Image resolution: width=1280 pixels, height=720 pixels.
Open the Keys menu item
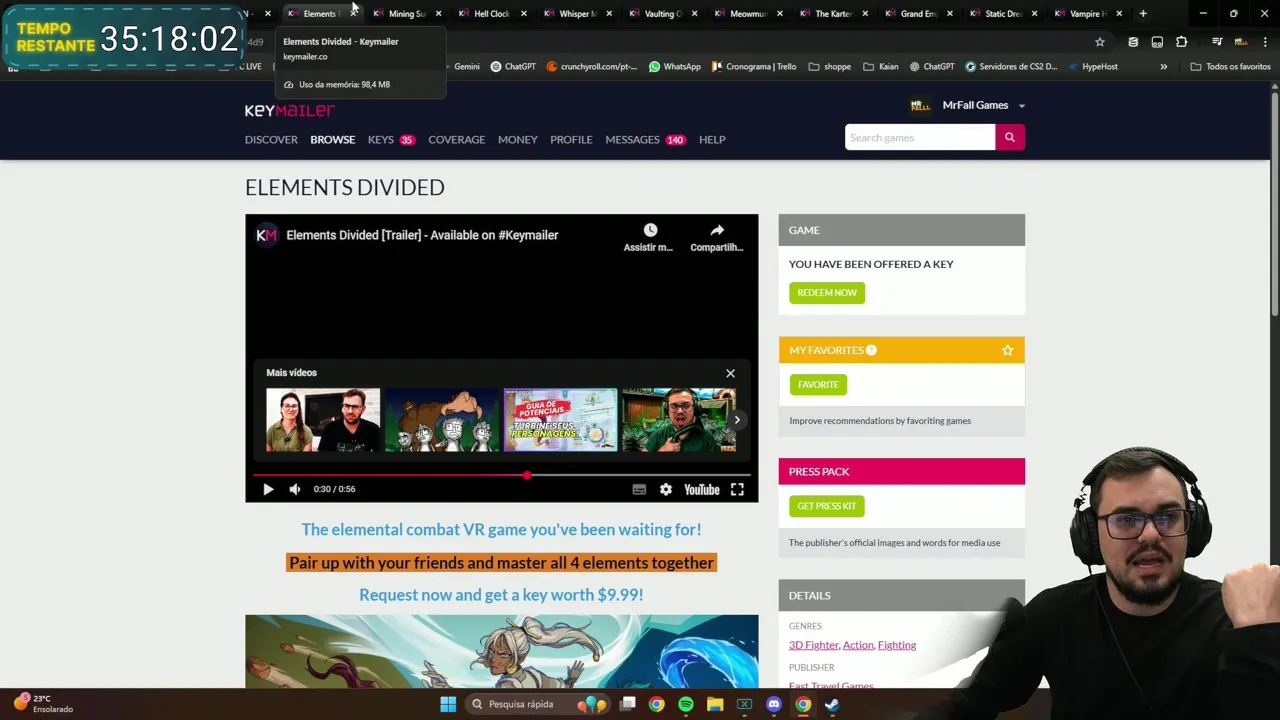click(x=381, y=140)
